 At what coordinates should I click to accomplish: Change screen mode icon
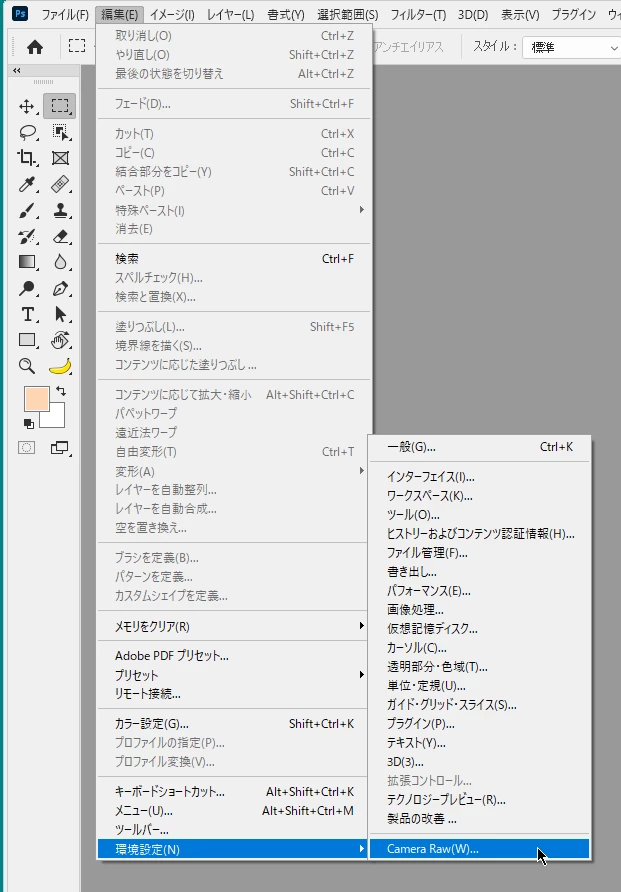tap(60, 448)
